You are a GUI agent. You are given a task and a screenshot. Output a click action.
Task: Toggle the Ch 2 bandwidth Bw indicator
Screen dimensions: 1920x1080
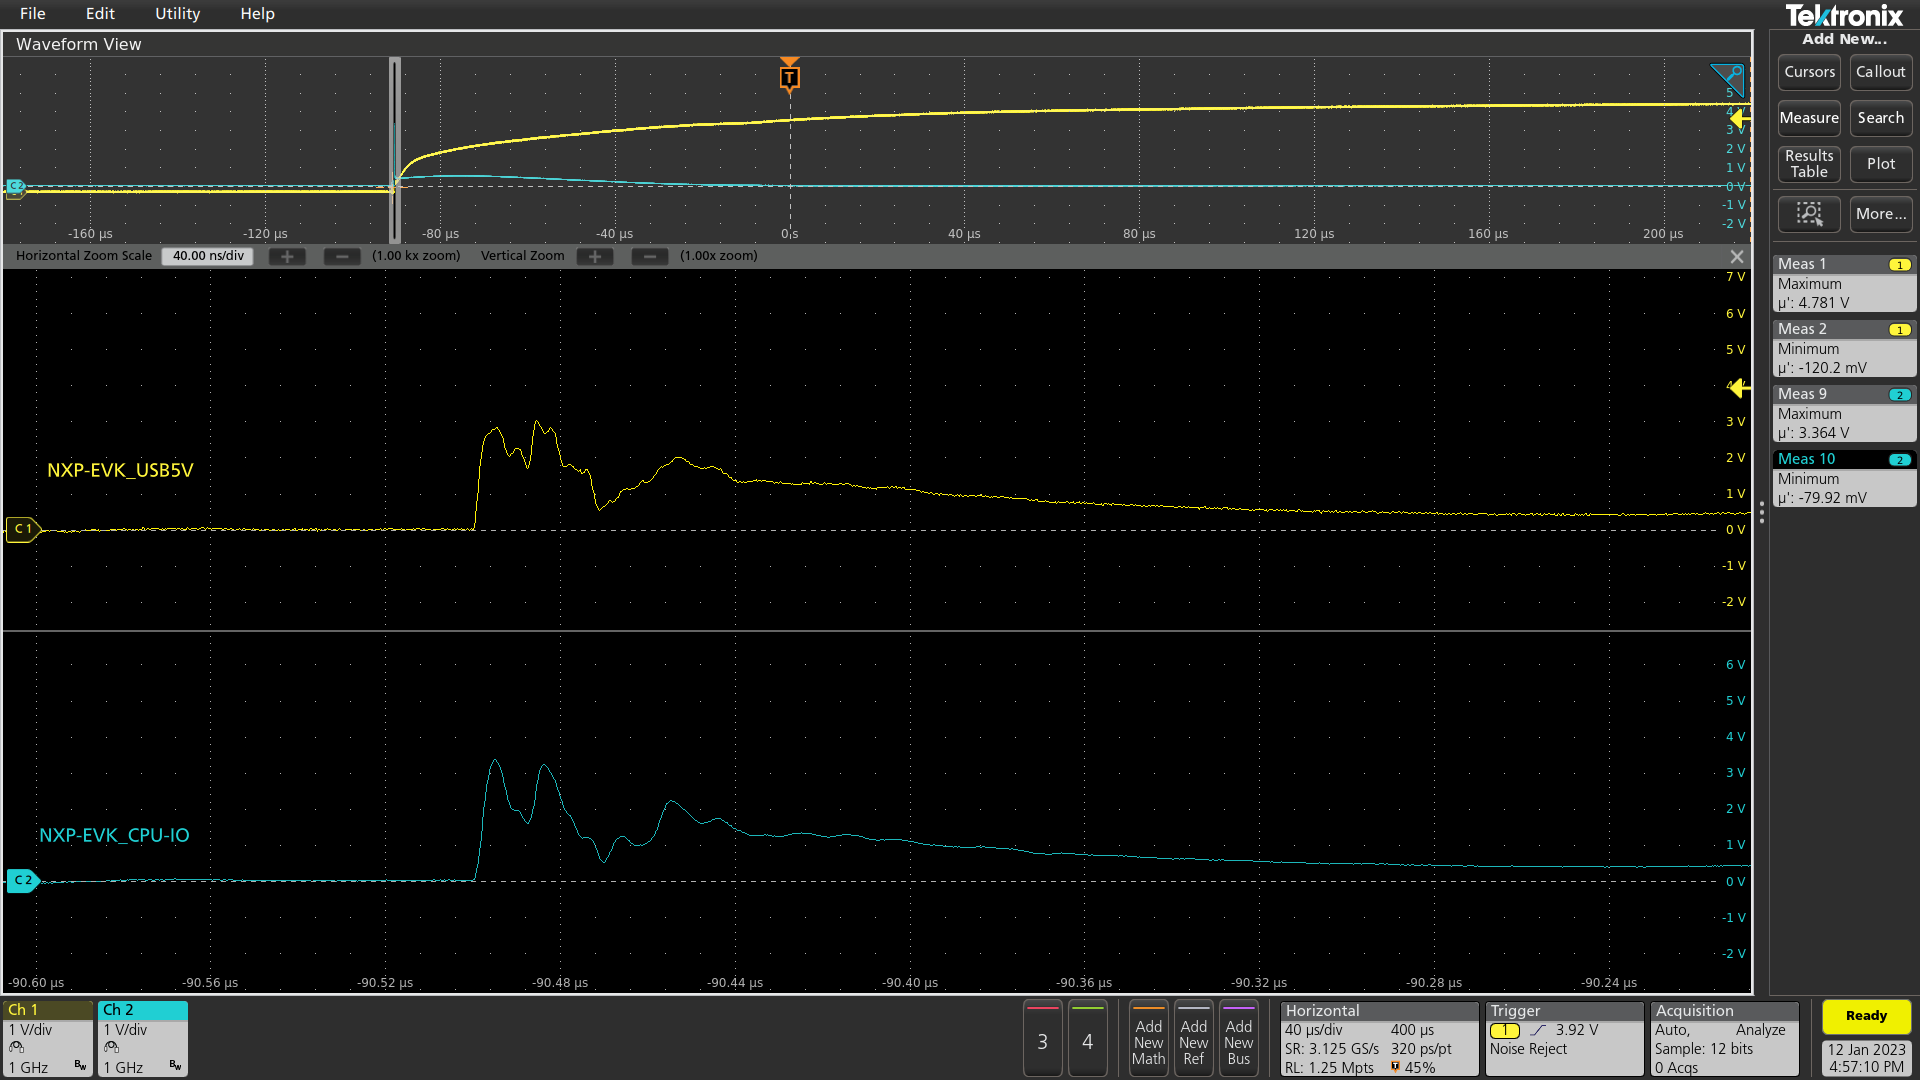pos(175,1066)
